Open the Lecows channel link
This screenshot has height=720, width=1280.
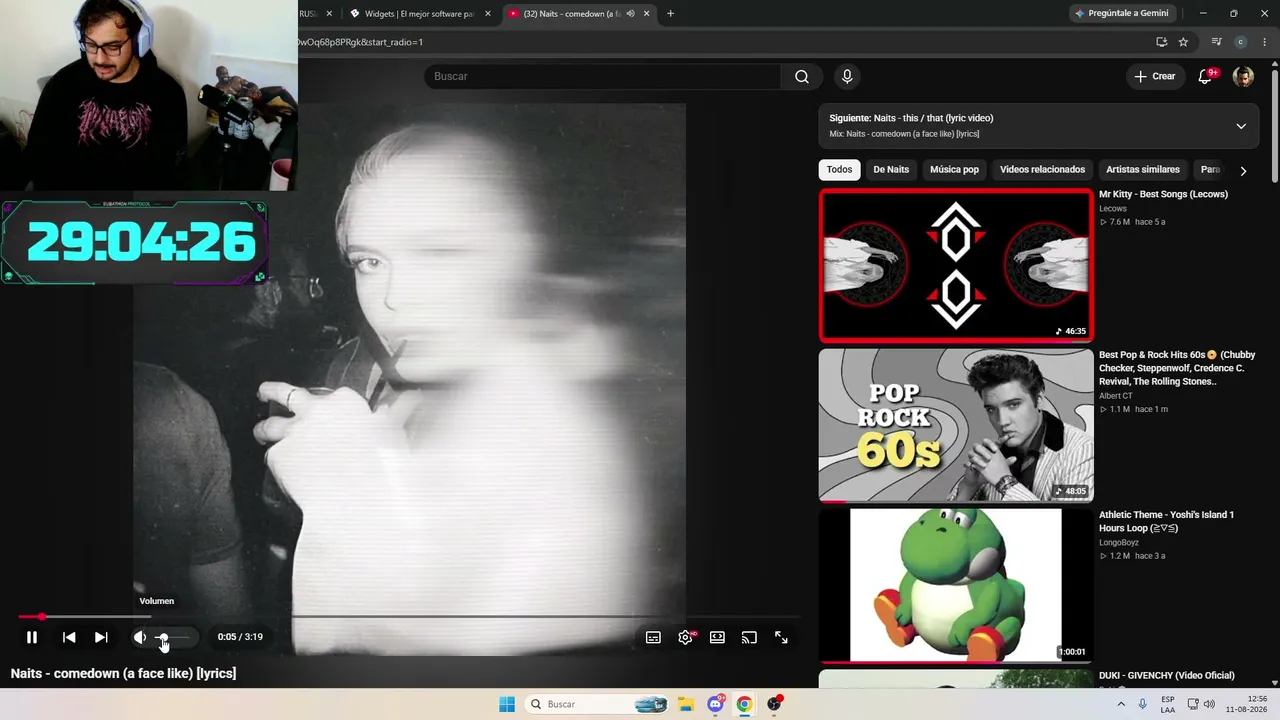(1113, 208)
